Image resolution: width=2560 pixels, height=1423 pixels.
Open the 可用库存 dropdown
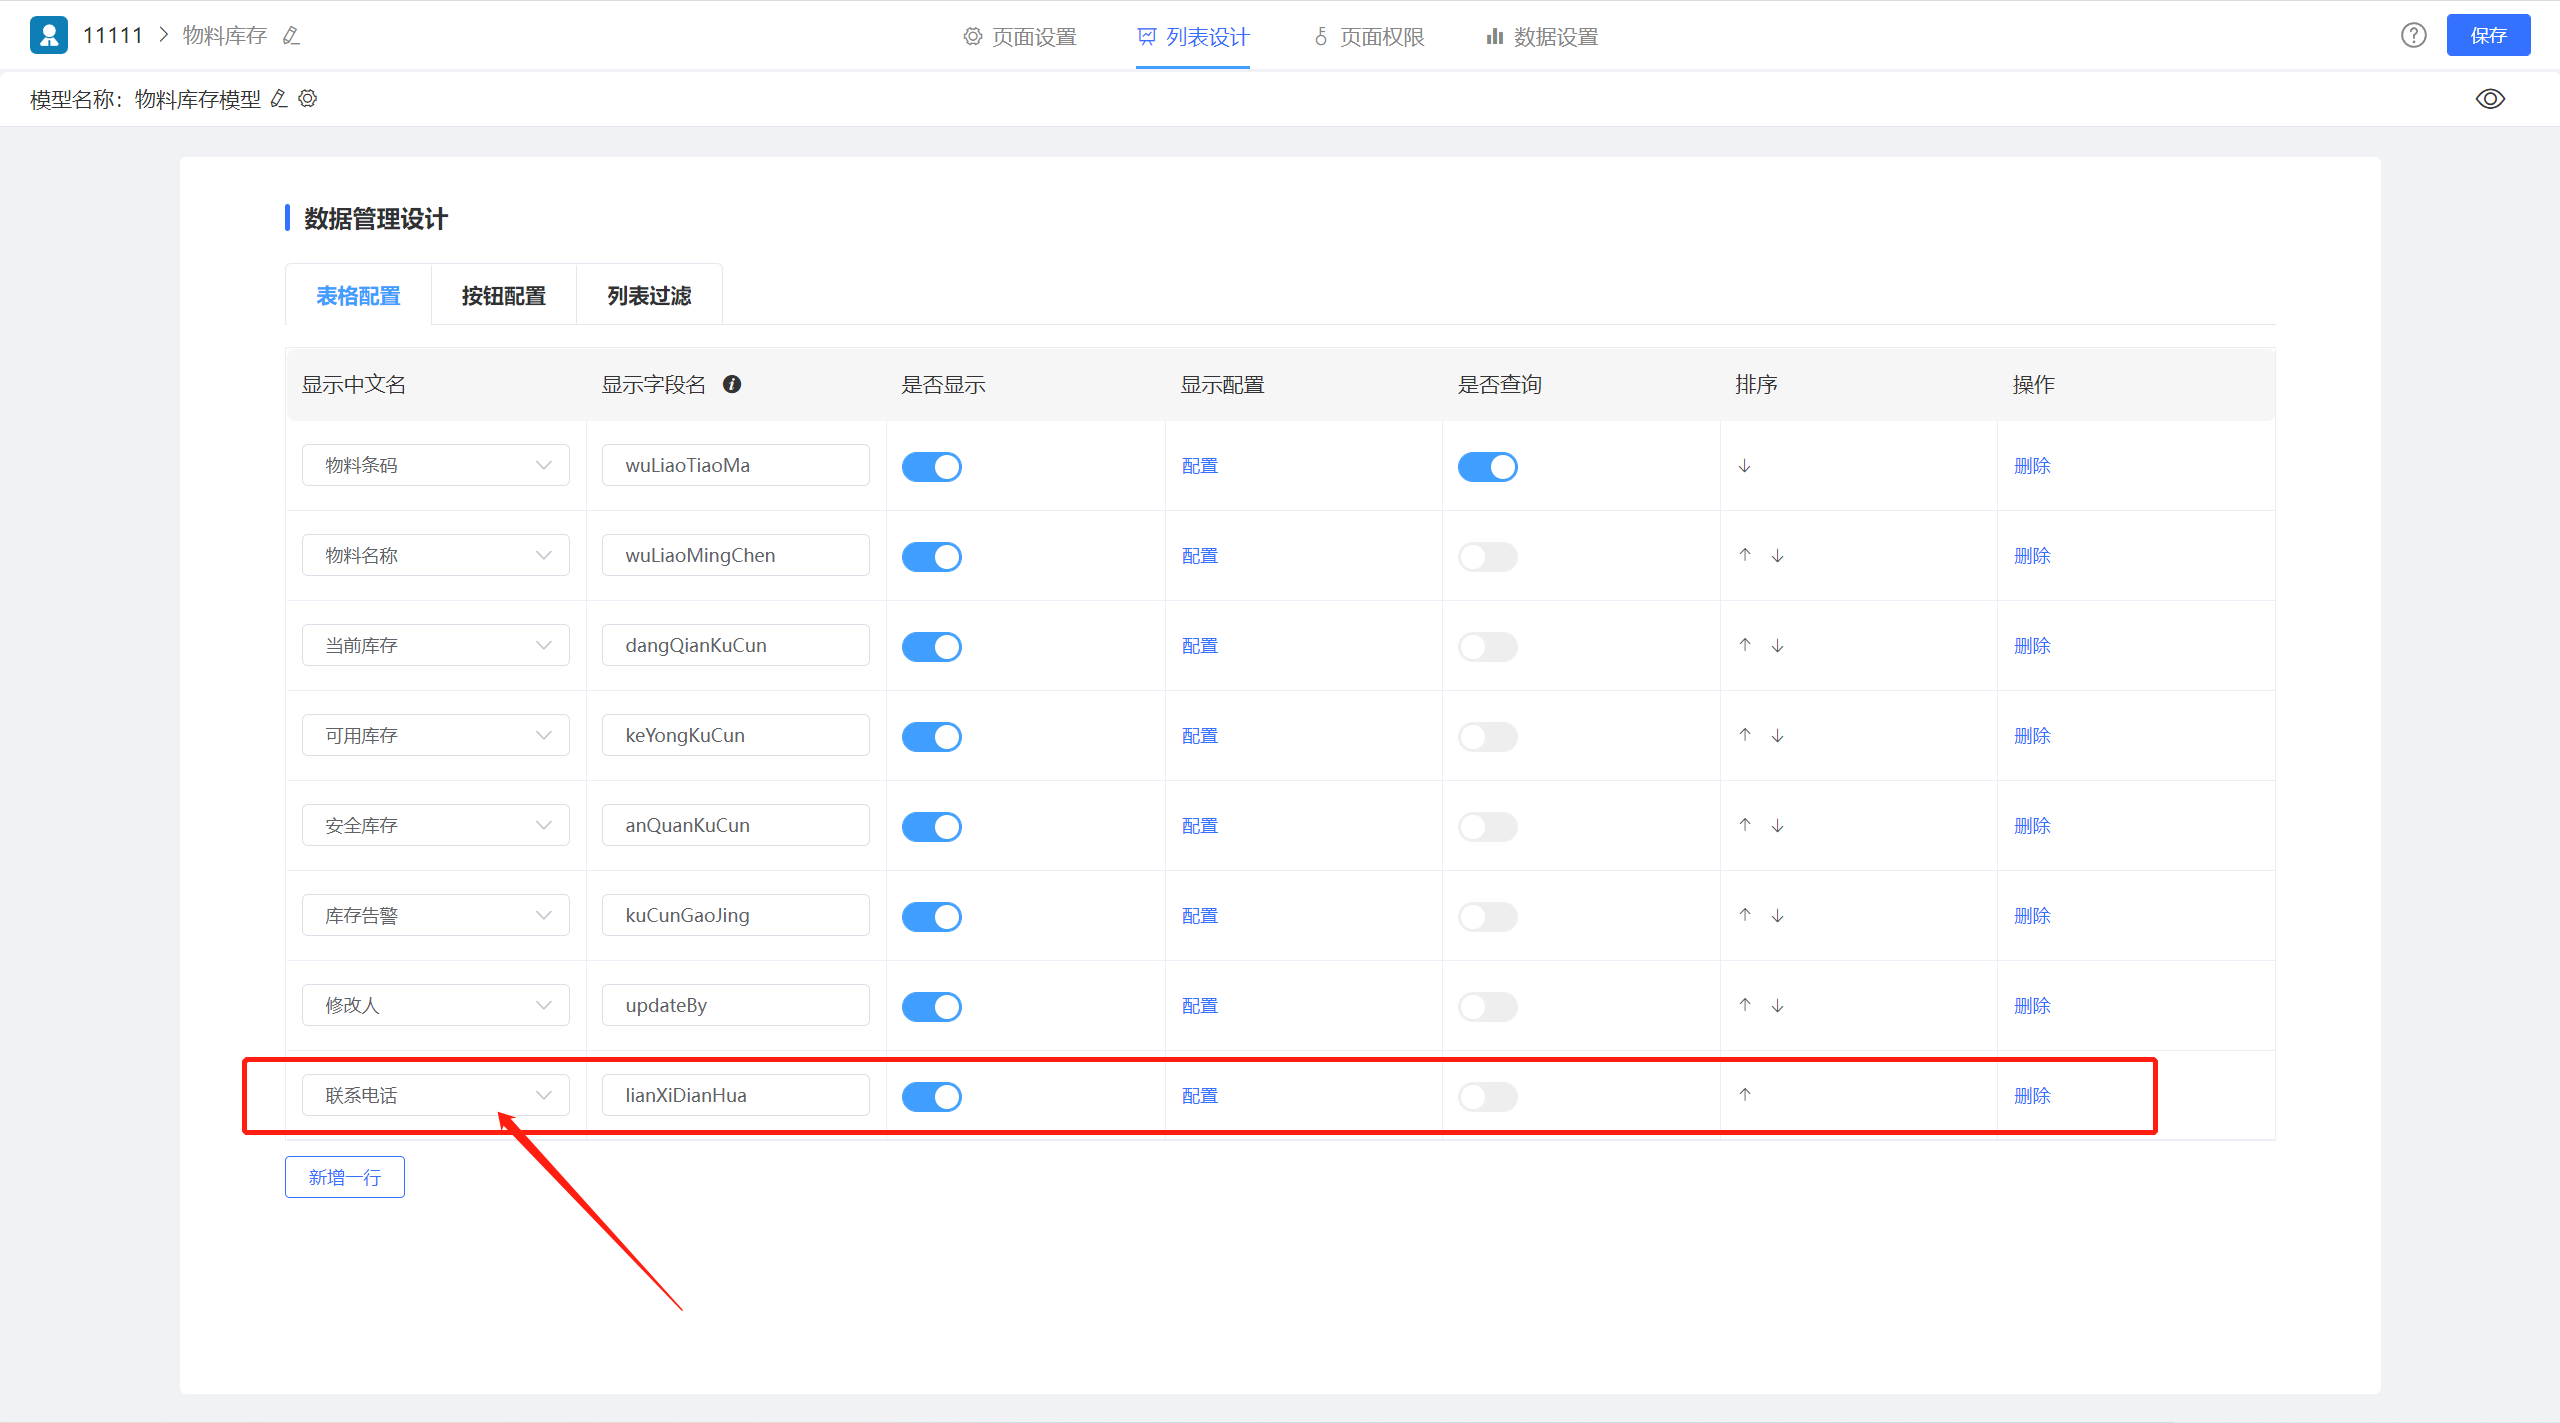point(436,735)
